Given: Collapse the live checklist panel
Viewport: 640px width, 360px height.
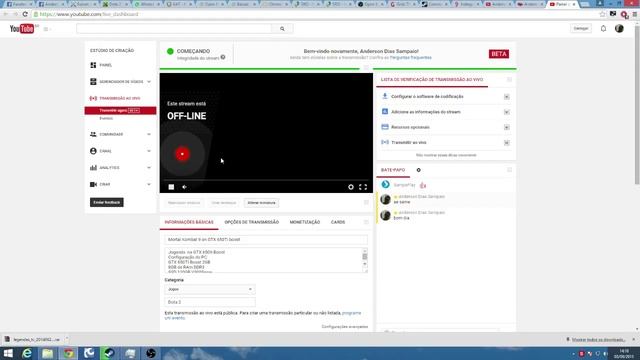Looking at the screenshot, I should (509, 80).
